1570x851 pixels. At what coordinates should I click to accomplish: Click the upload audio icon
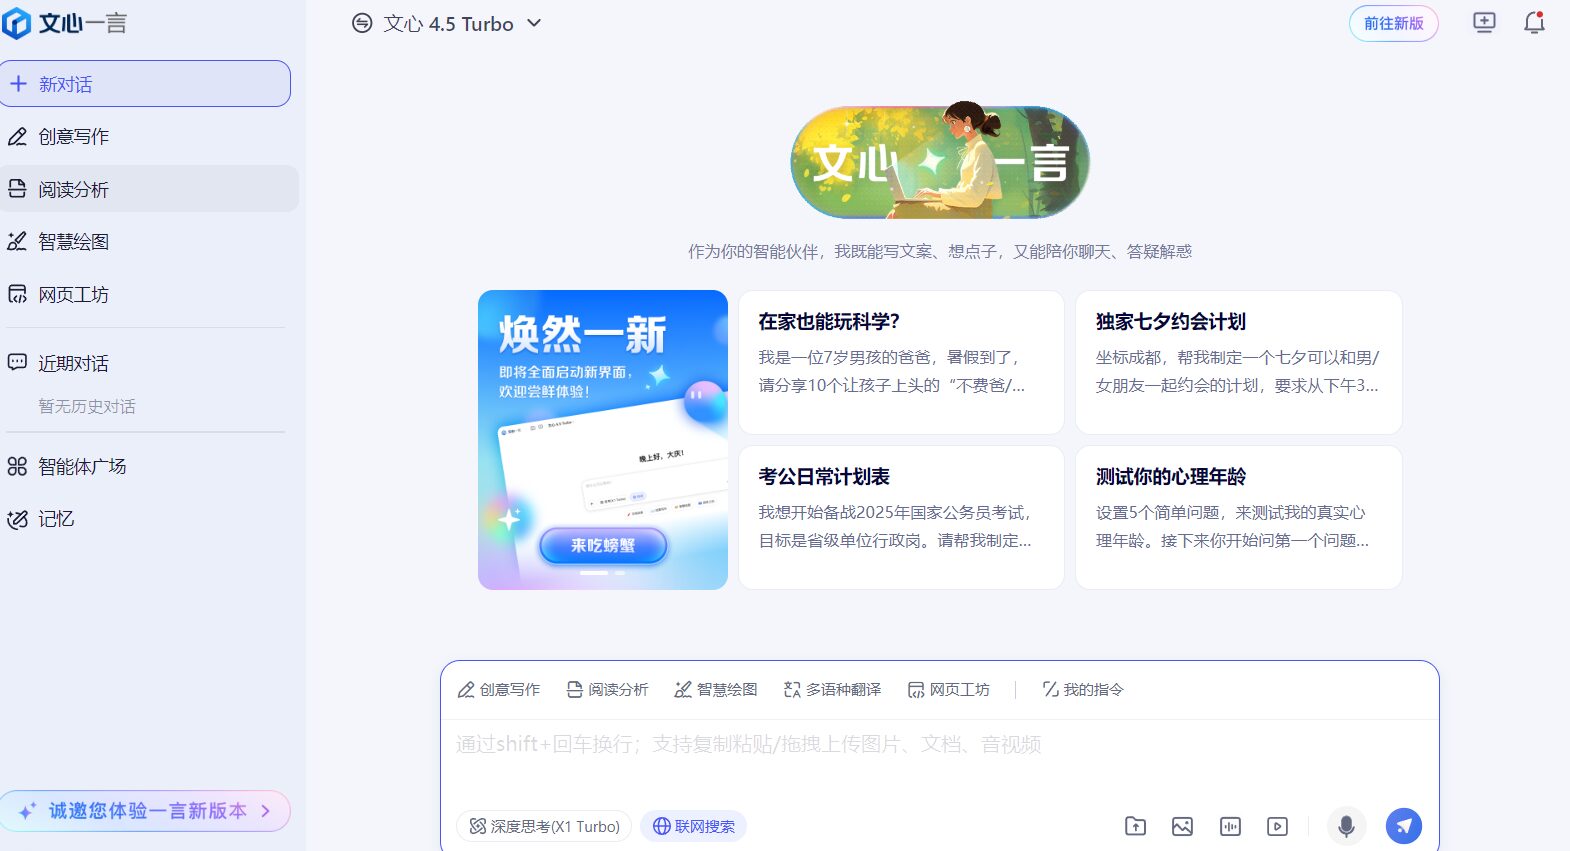pyautogui.click(x=1230, y=826)
